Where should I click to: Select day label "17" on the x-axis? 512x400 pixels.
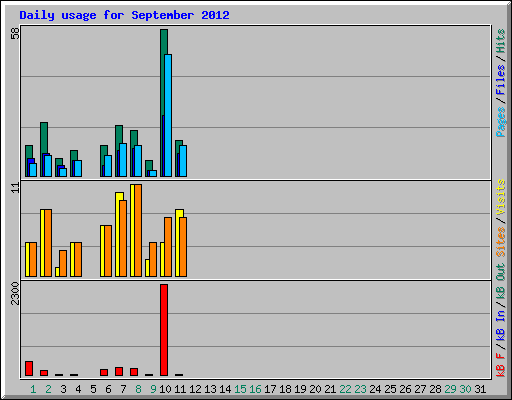pyautogui.click(x=270, y=389)
